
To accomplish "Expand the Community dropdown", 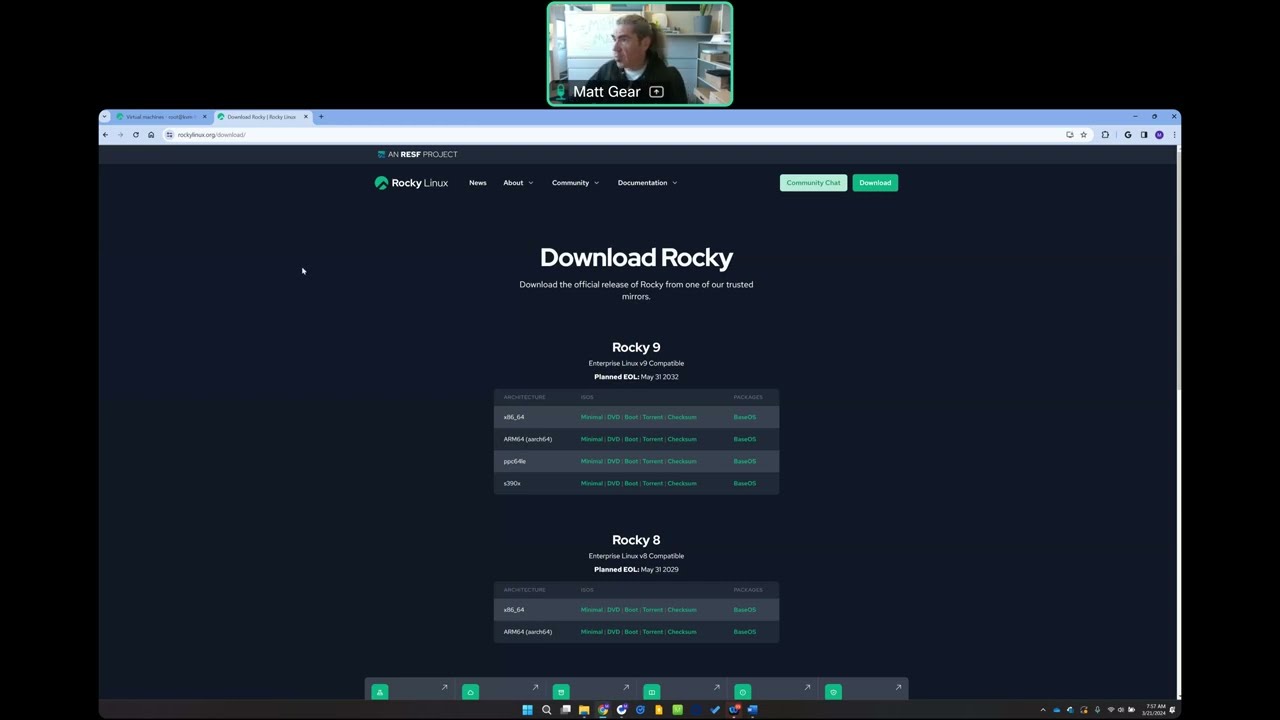I will 575,183.
